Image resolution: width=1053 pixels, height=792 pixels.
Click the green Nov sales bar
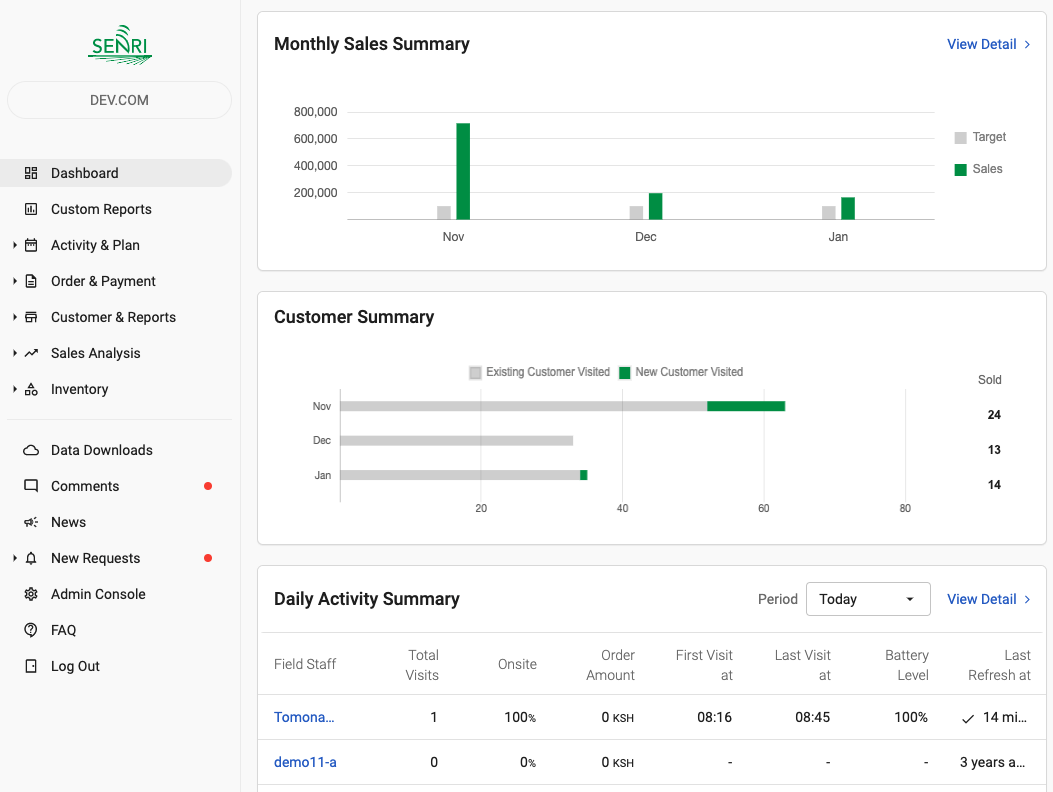463,171
